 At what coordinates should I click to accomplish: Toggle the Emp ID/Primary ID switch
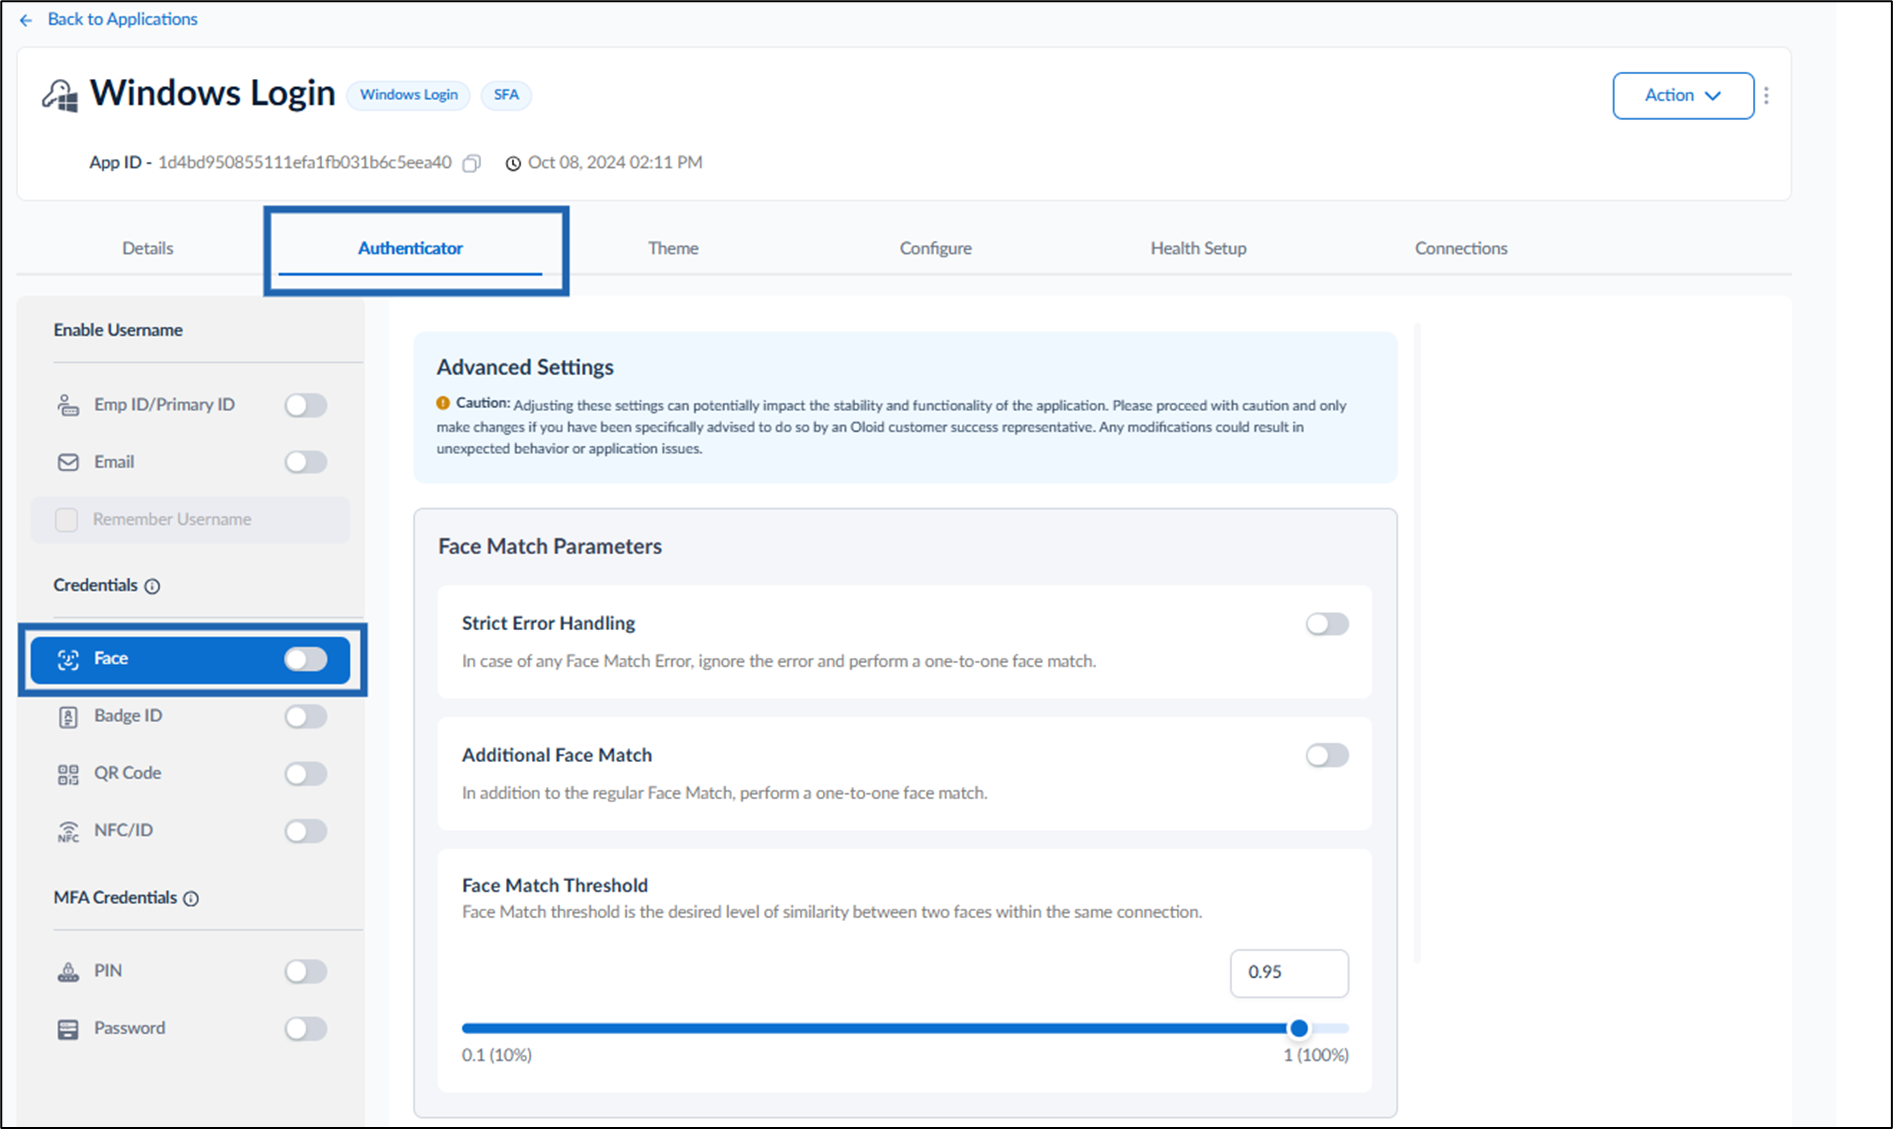[306, 405]
